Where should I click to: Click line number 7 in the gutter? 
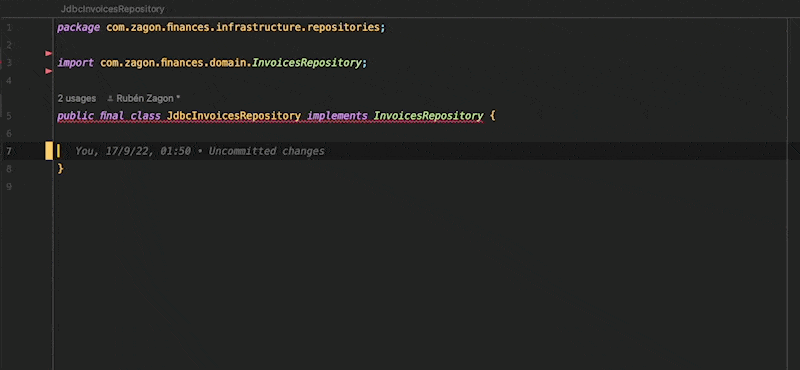[x=9, y=151]
